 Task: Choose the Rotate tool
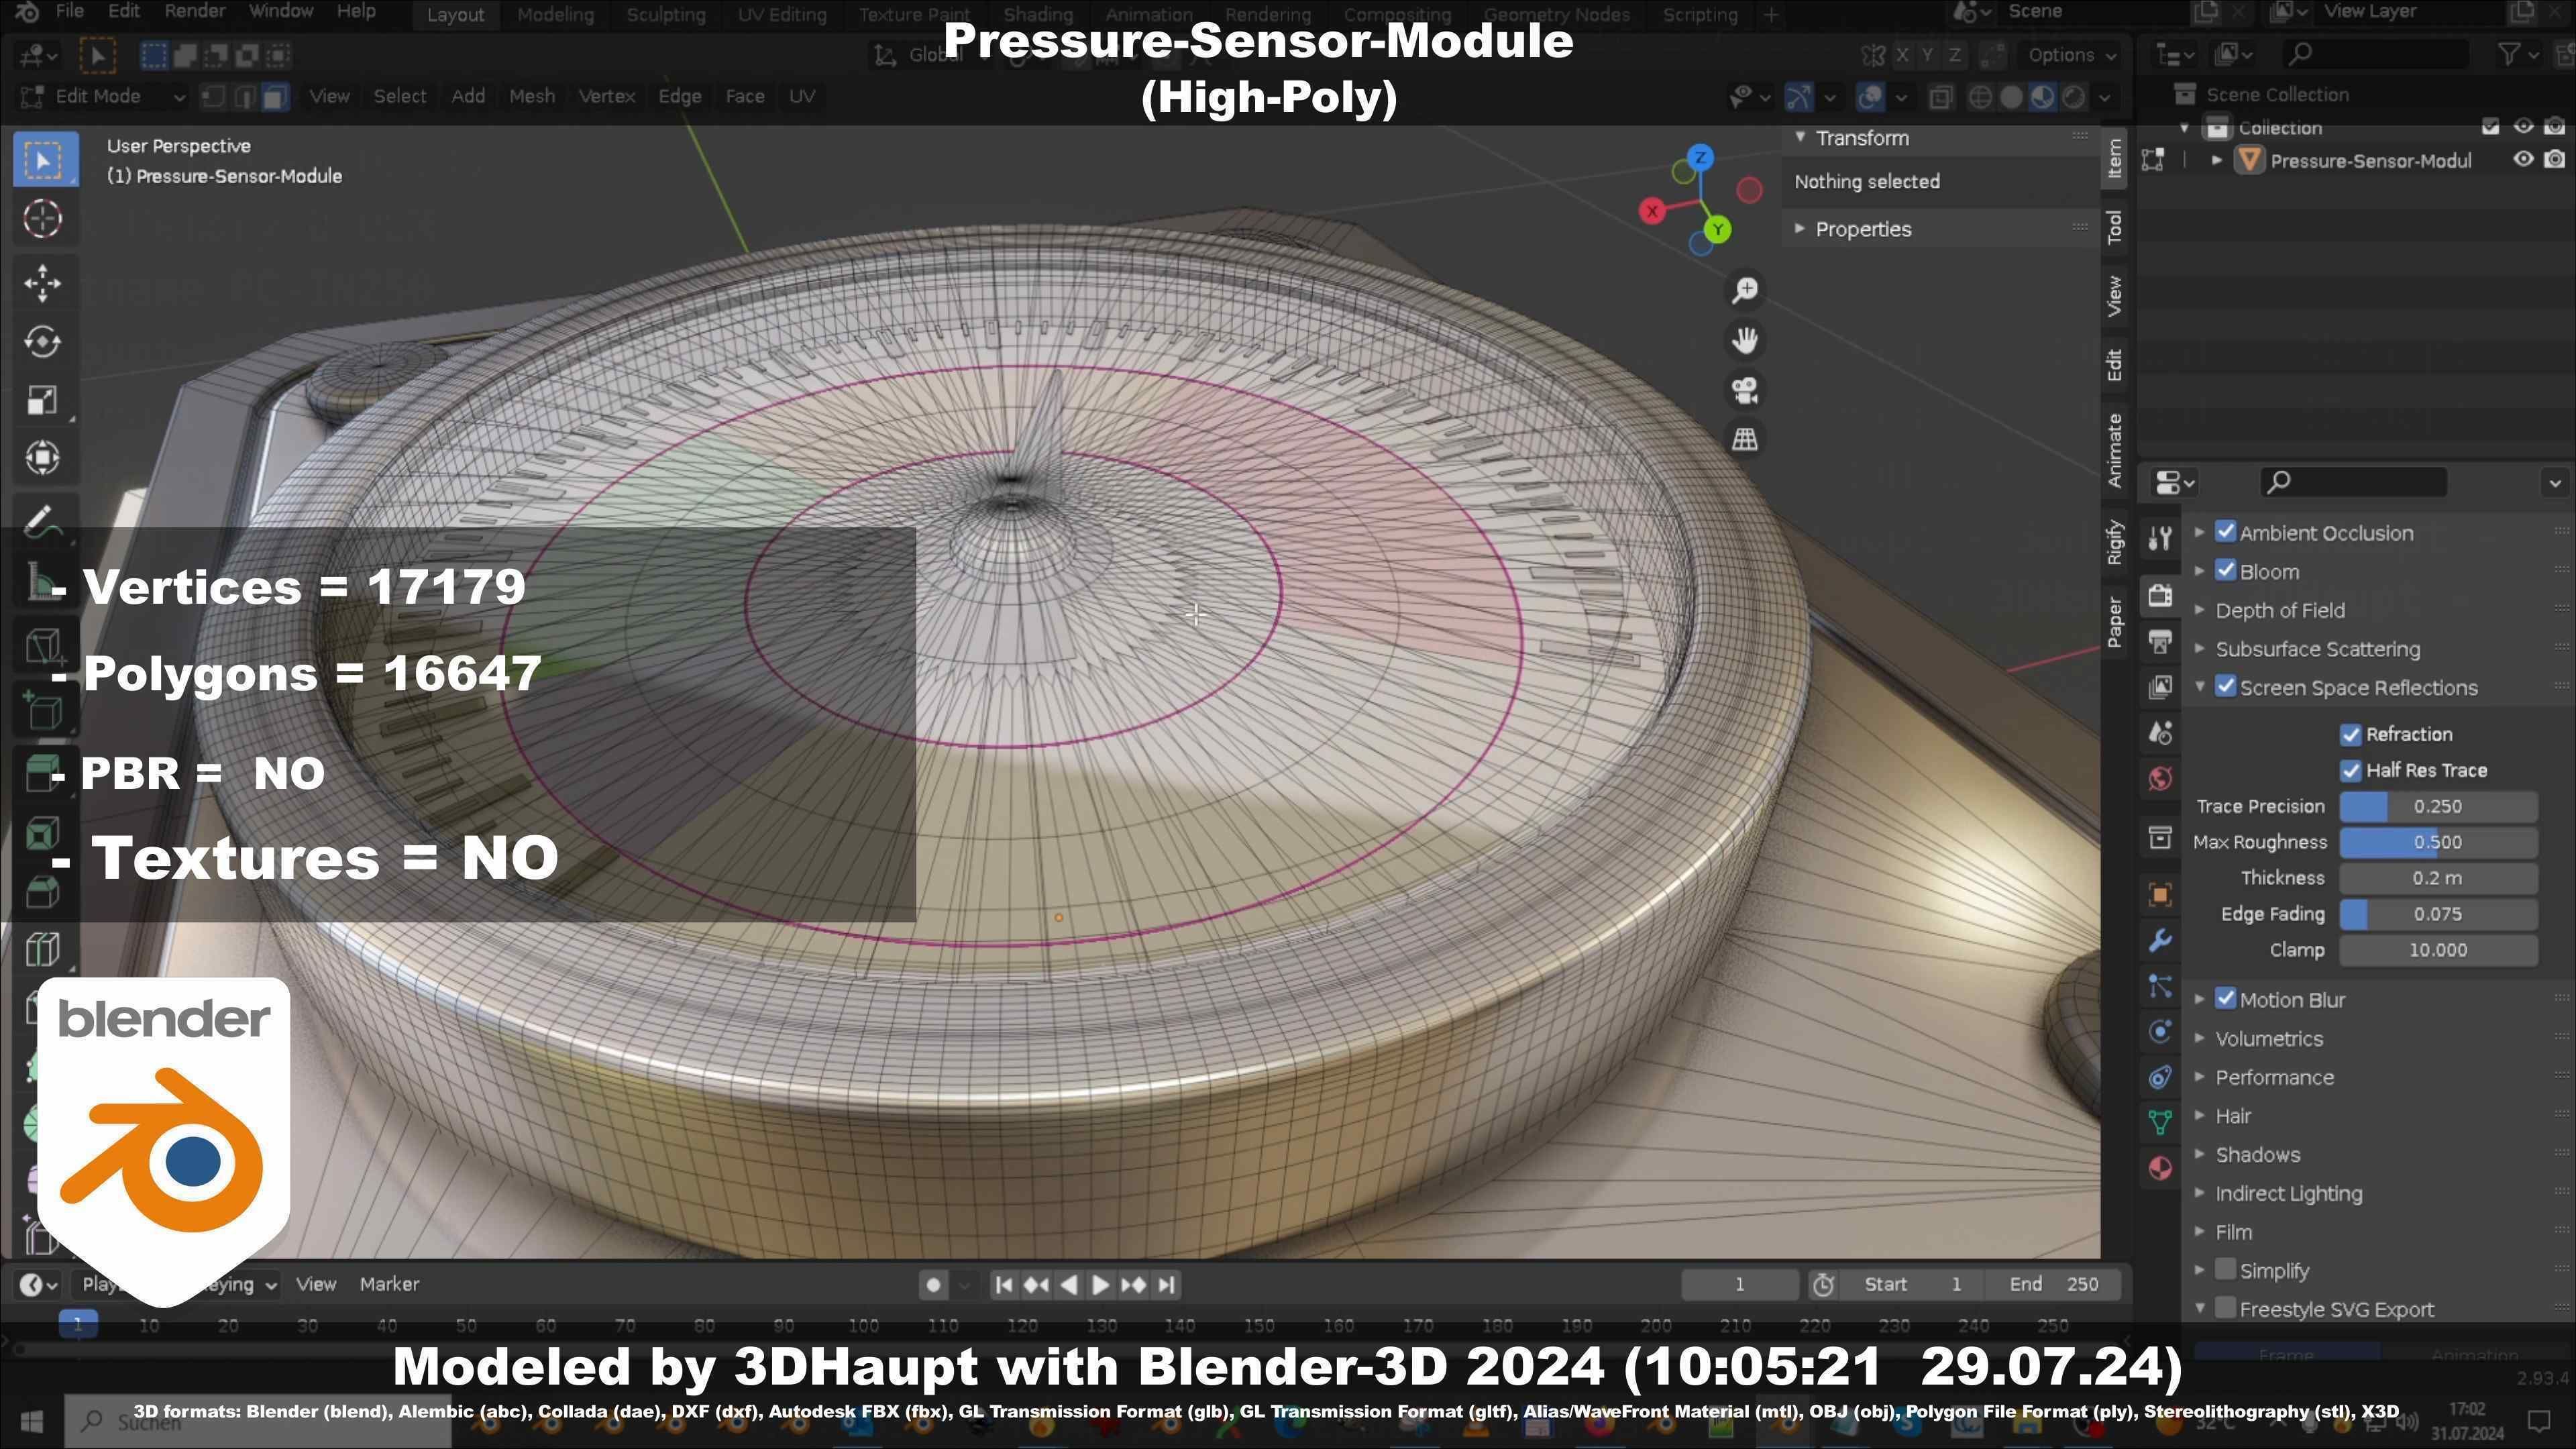pos(43,342)
